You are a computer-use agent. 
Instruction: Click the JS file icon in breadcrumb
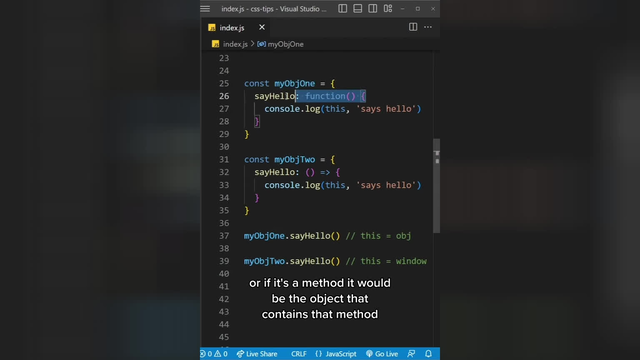pyautogui.click(x=216, y=44)
